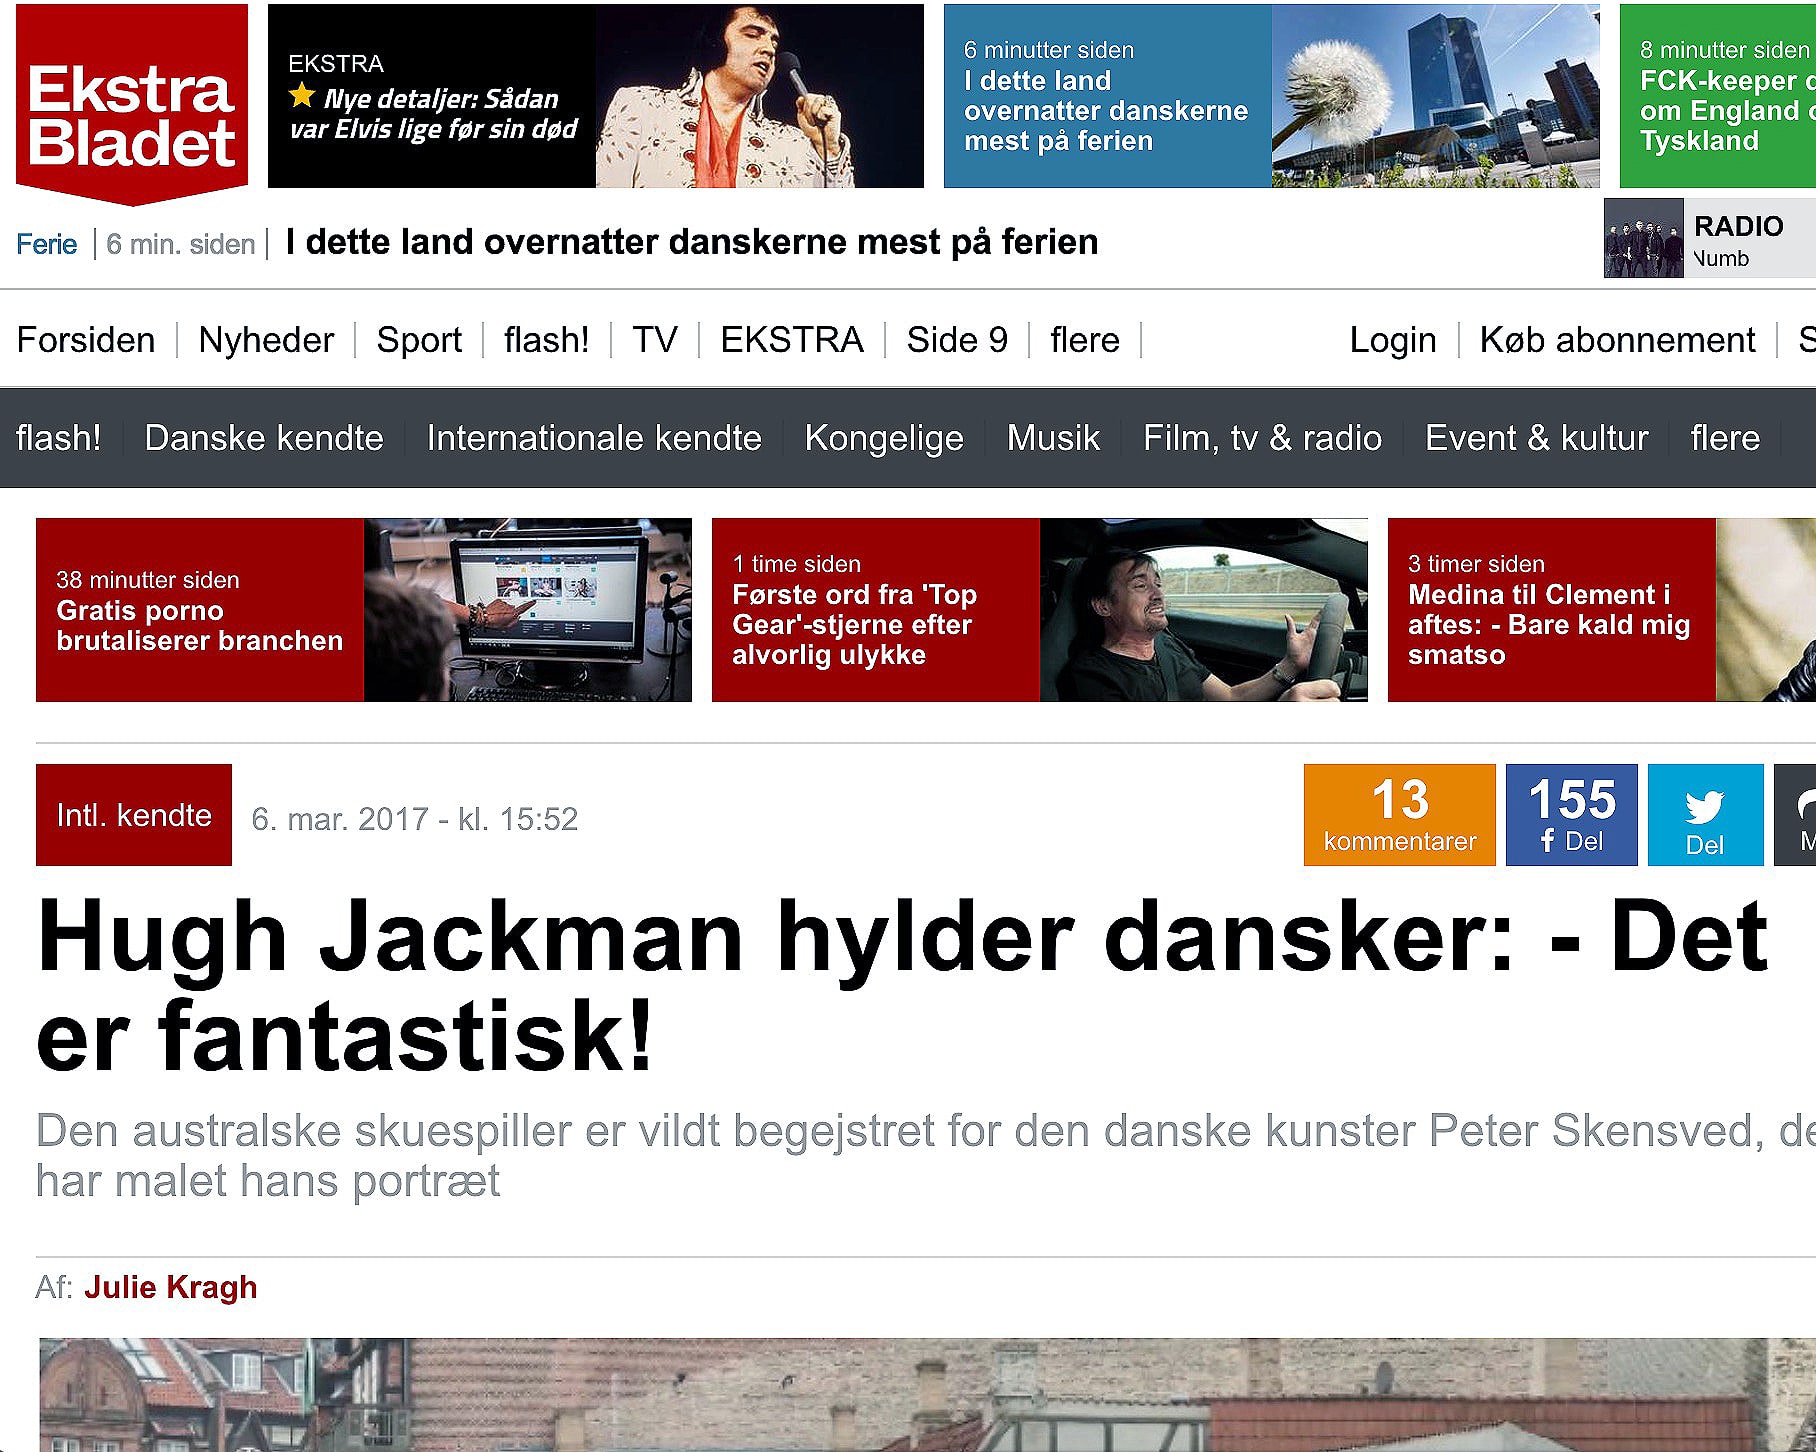Open Musik subsection
This screenshot has width=1816, height=1452.
1053,438
